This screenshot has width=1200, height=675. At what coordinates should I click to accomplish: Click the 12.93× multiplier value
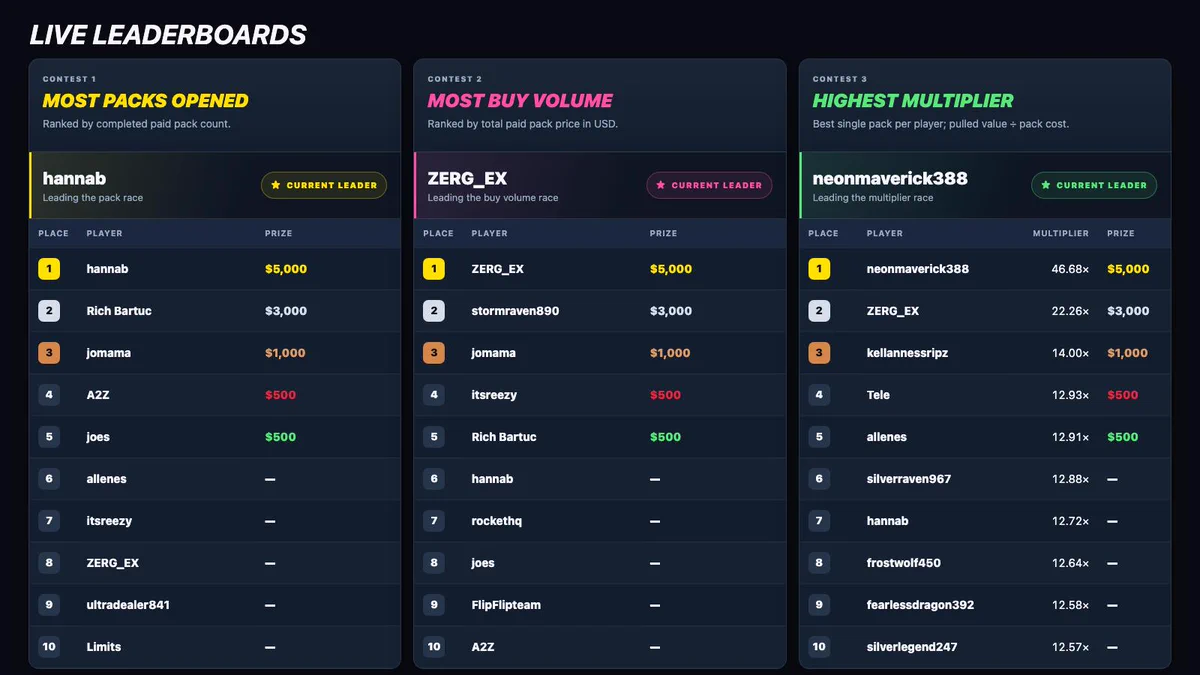pyautogui.click(x=1070, y=395)
